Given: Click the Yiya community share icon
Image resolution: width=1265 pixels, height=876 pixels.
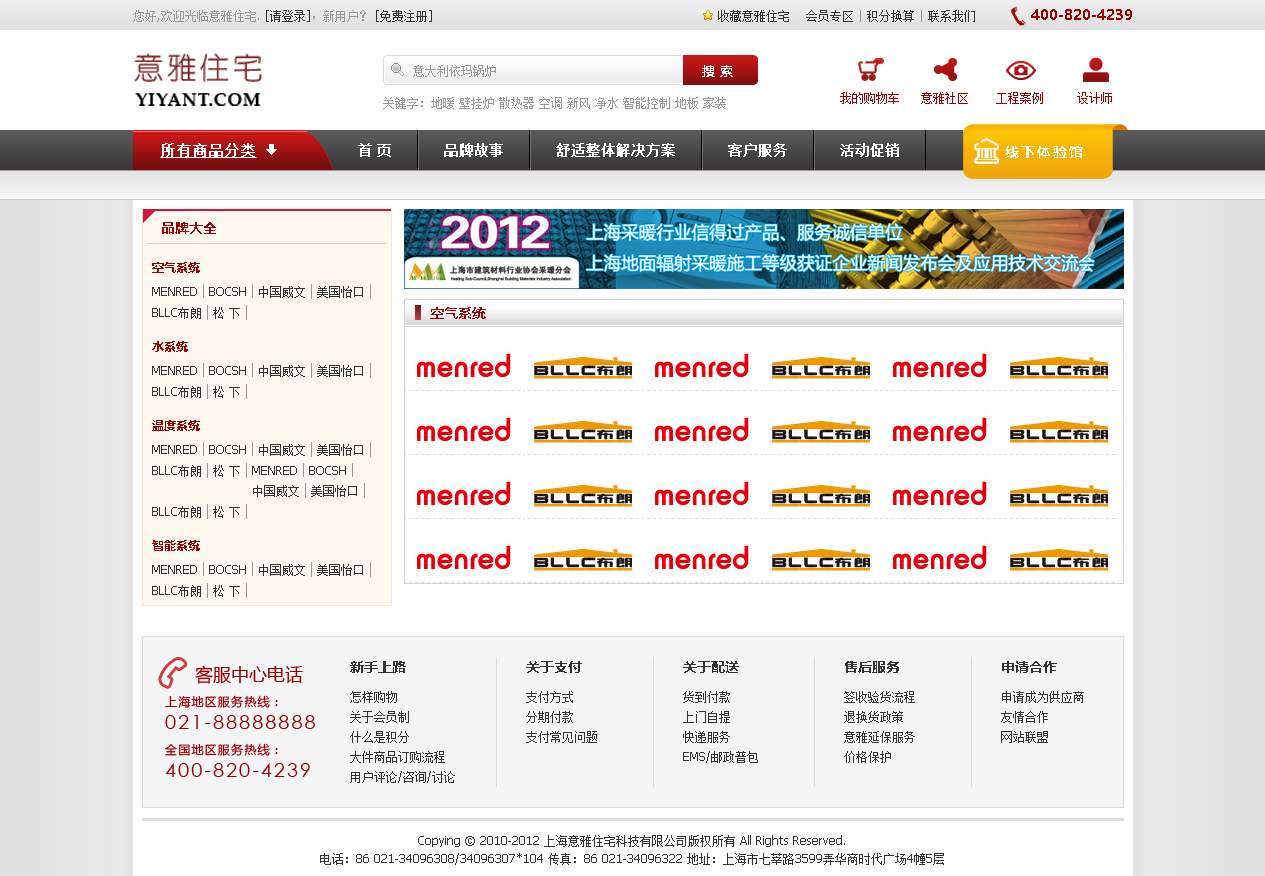Looking at the screenshot, I should tap(945, 70).
